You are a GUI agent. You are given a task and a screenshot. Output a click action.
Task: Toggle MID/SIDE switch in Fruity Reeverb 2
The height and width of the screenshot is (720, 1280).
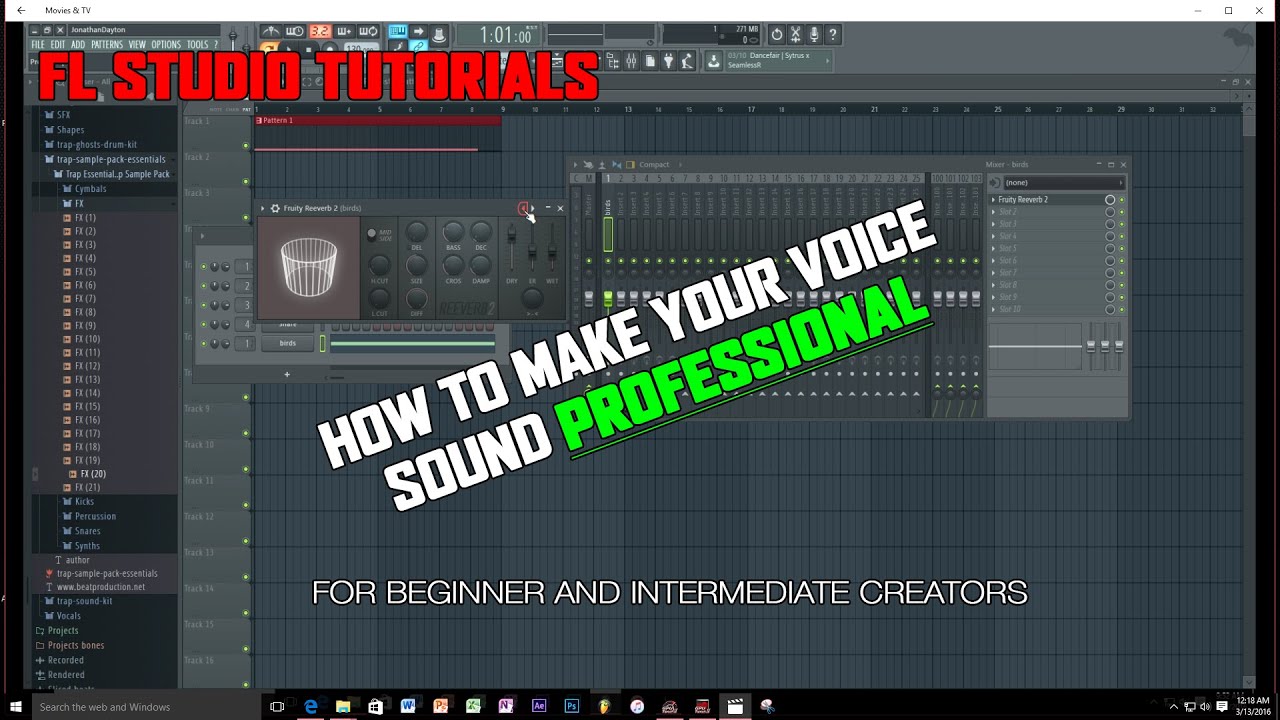click(372, 234)
